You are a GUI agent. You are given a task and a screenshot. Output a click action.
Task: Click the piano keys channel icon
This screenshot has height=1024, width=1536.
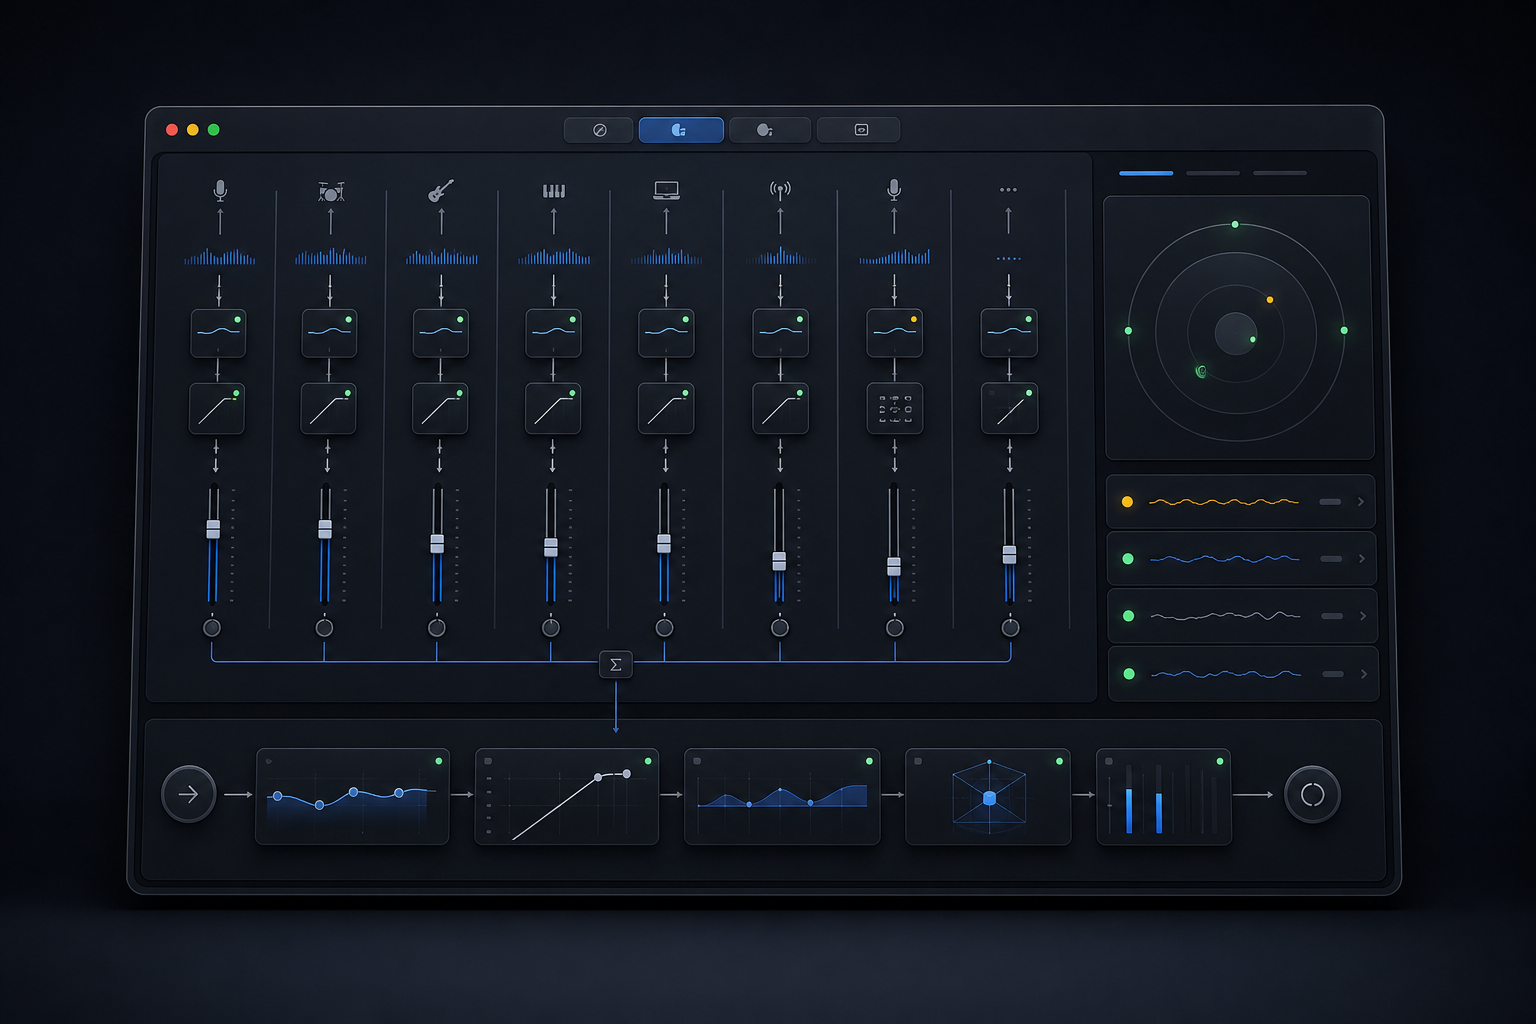pos(554,190)
